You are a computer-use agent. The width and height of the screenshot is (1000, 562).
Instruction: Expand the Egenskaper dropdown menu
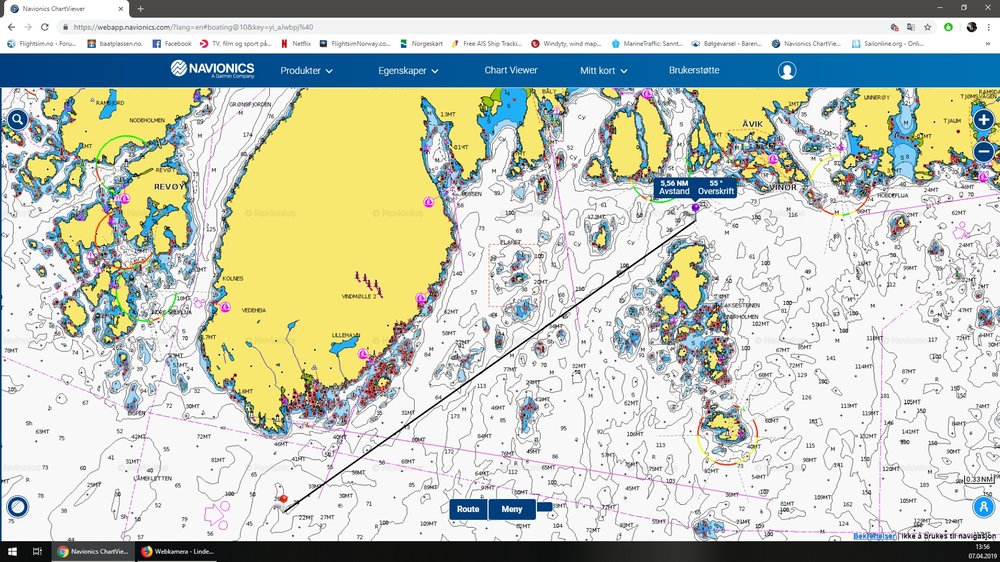point(408,71)
